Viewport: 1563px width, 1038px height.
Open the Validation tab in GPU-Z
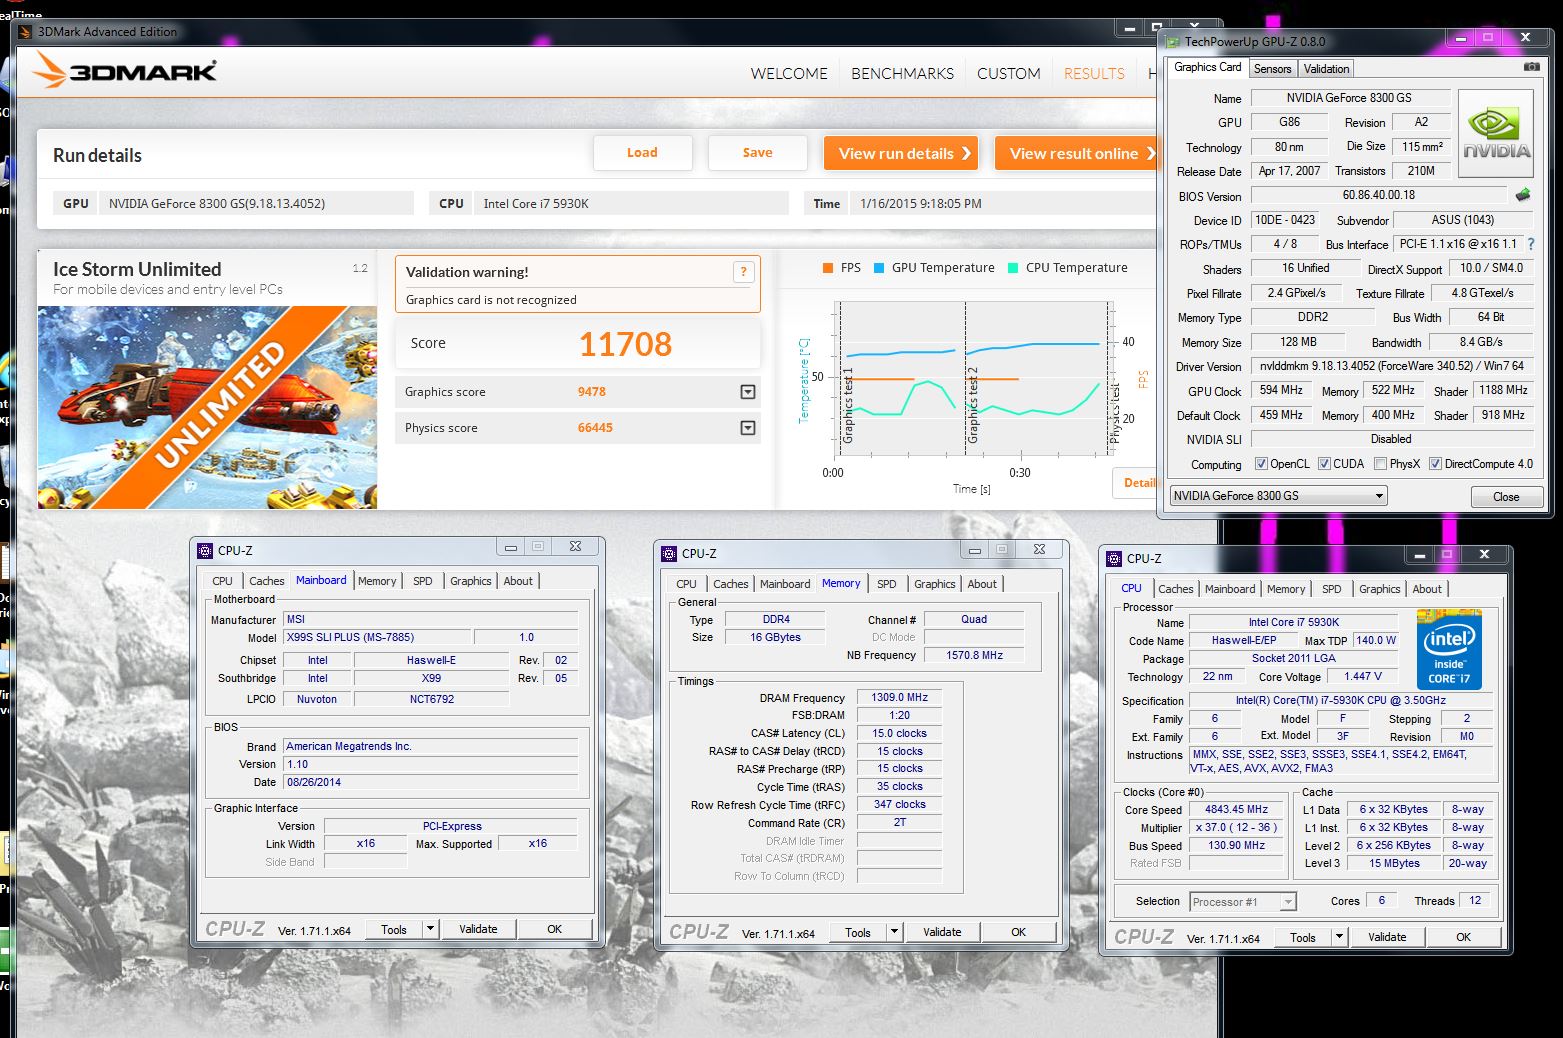click(1326, 69)
